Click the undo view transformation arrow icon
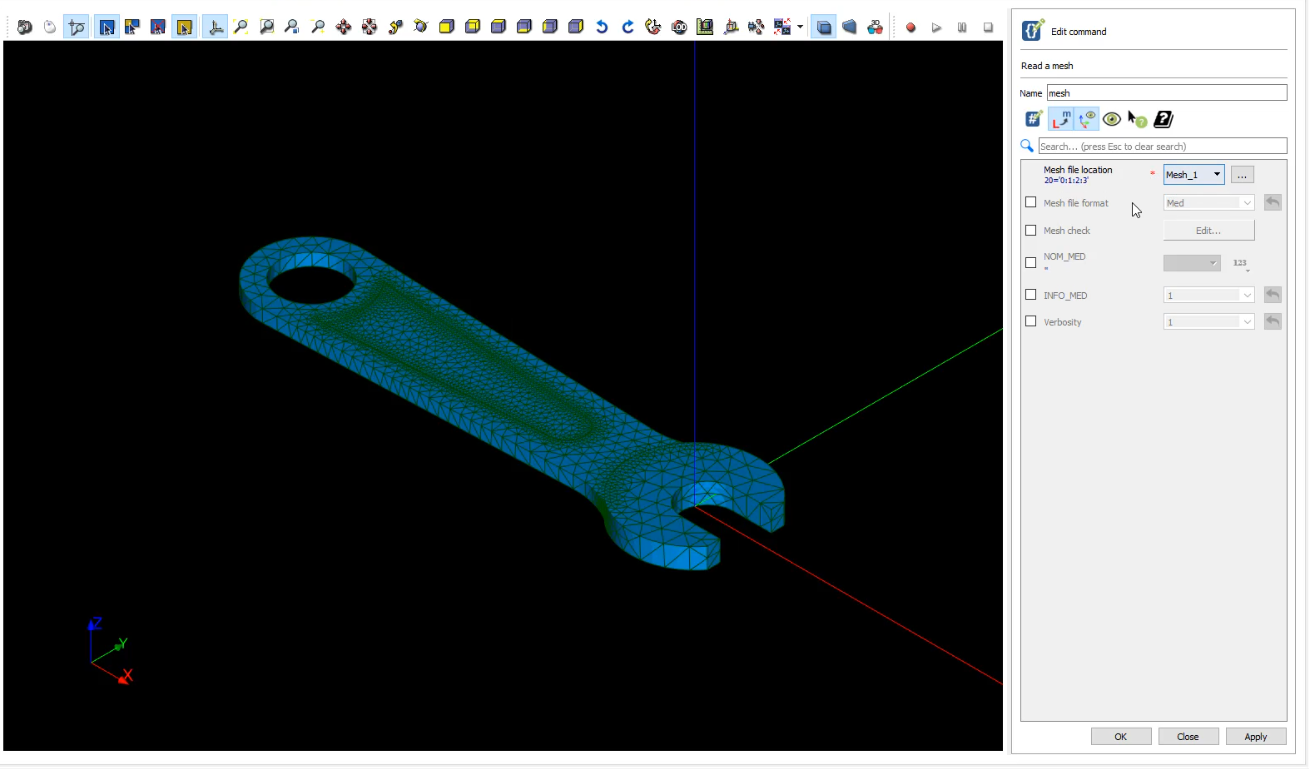The height and width of the screenshot is (769, 1309). [601, 27]
